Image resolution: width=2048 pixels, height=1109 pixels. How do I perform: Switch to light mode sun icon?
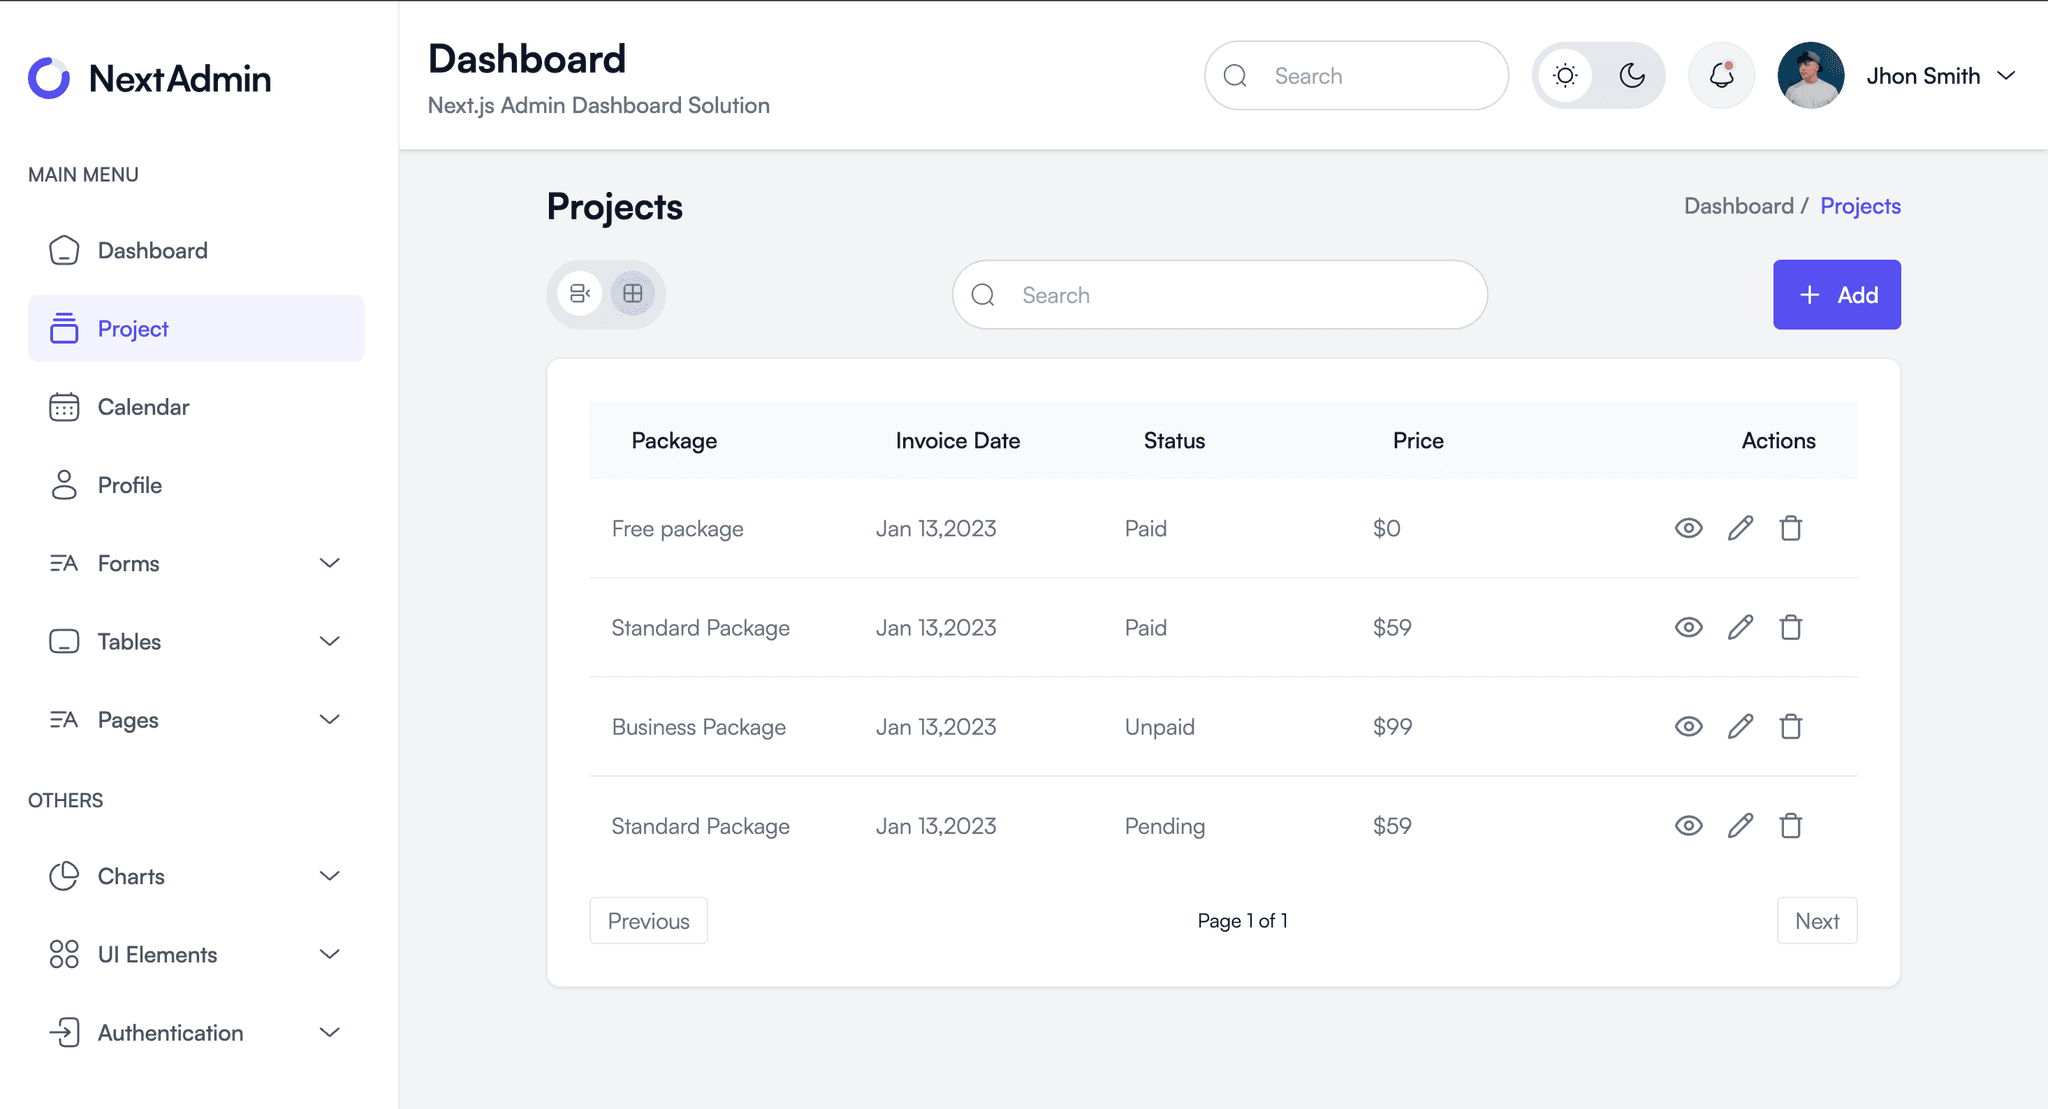click(x=1565, y=75)
